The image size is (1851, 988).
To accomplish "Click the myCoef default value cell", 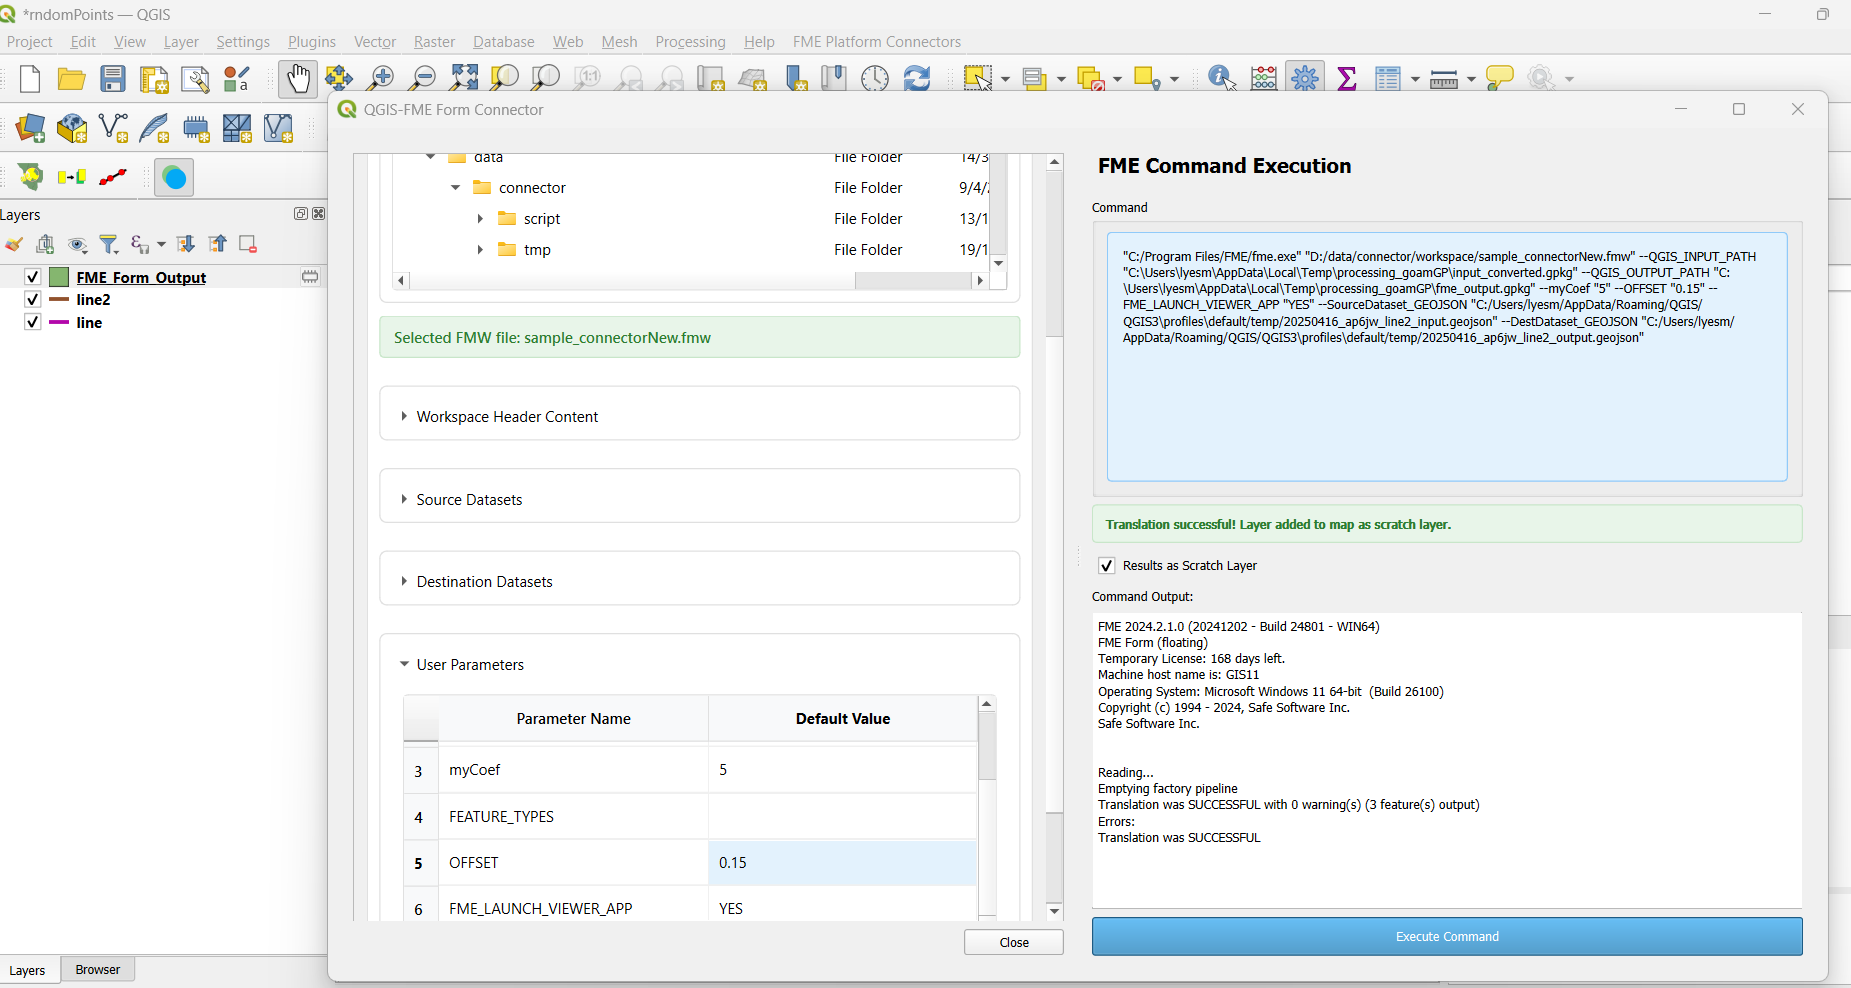I will [x=842, y=770].
